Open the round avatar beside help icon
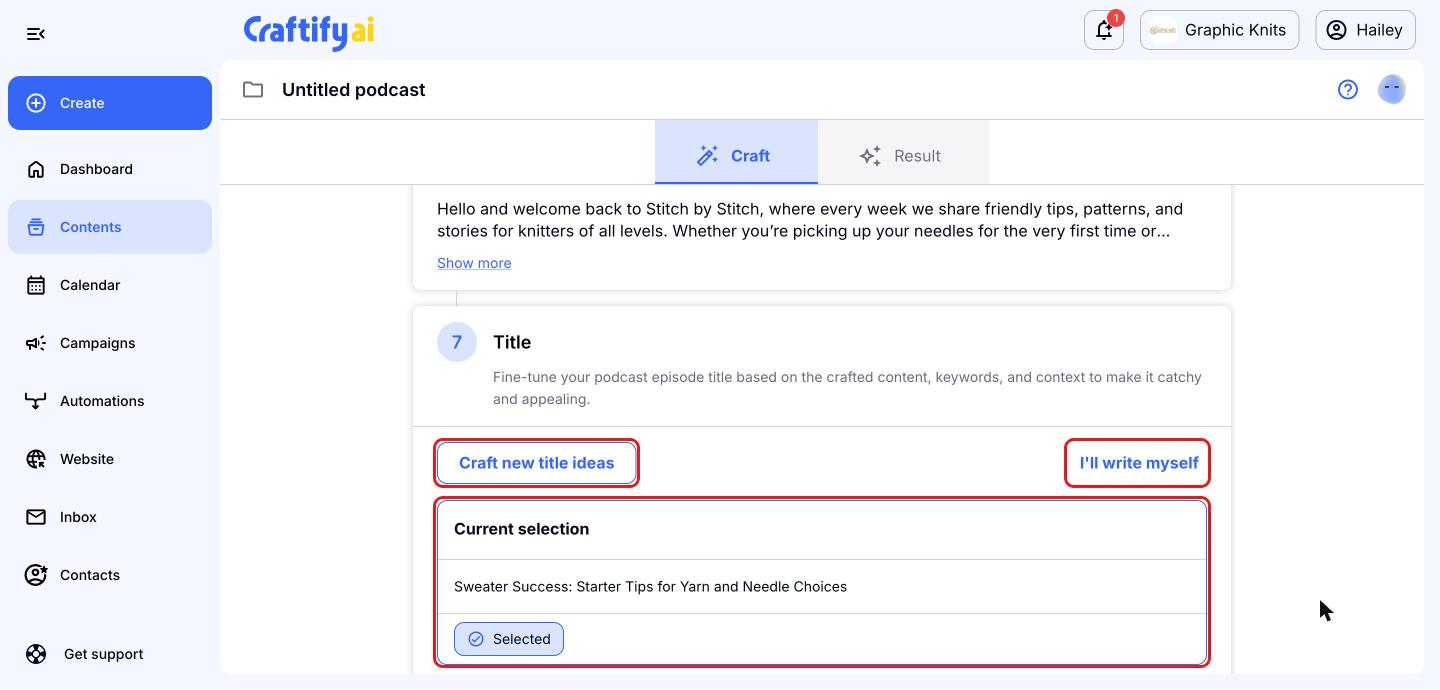This screenshot has width=1440, height=690. 1392,90
